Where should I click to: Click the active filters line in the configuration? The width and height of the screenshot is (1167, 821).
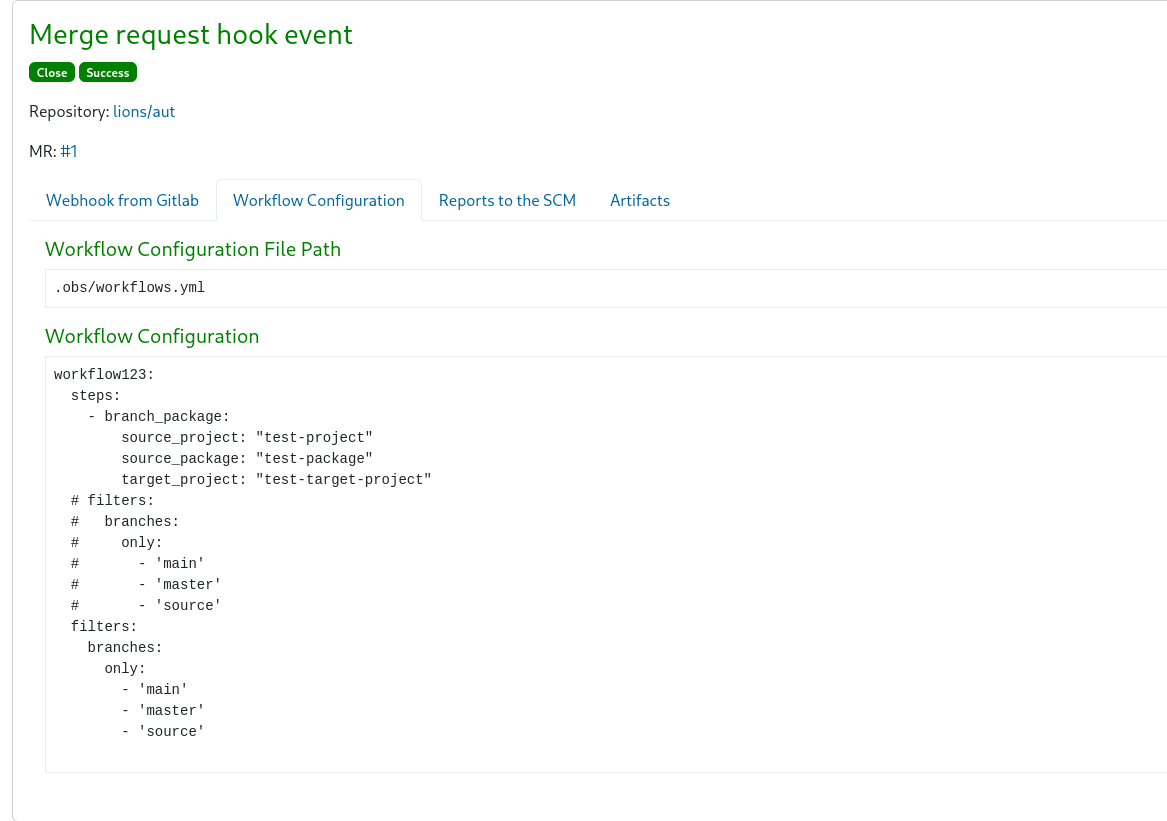tap(103, 627)
